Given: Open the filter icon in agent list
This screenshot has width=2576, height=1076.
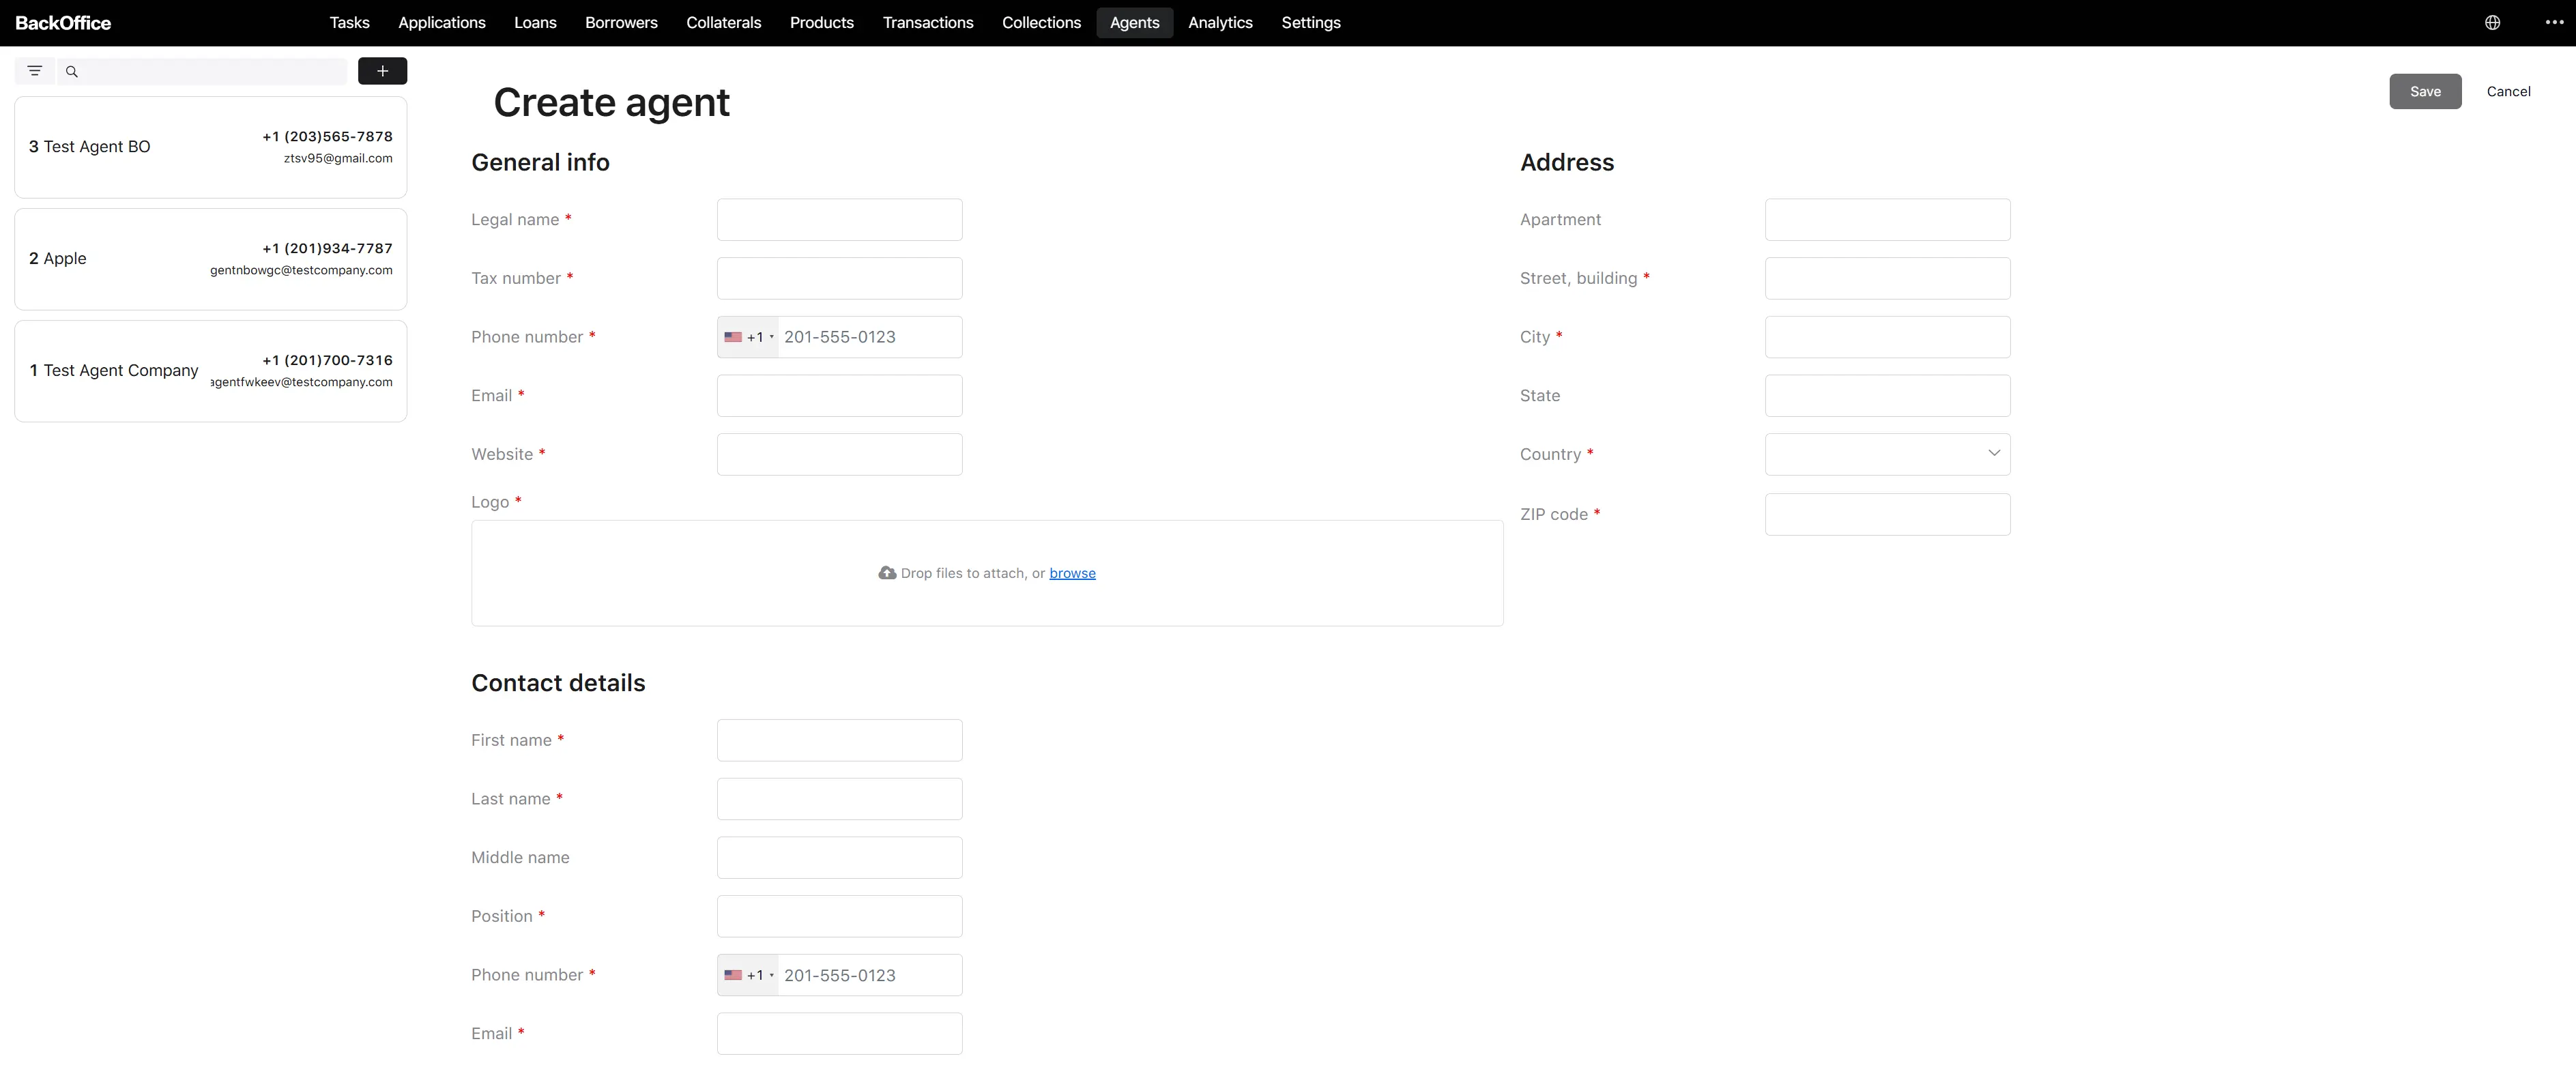Looking at the screenshot, I should coord(35,71).
